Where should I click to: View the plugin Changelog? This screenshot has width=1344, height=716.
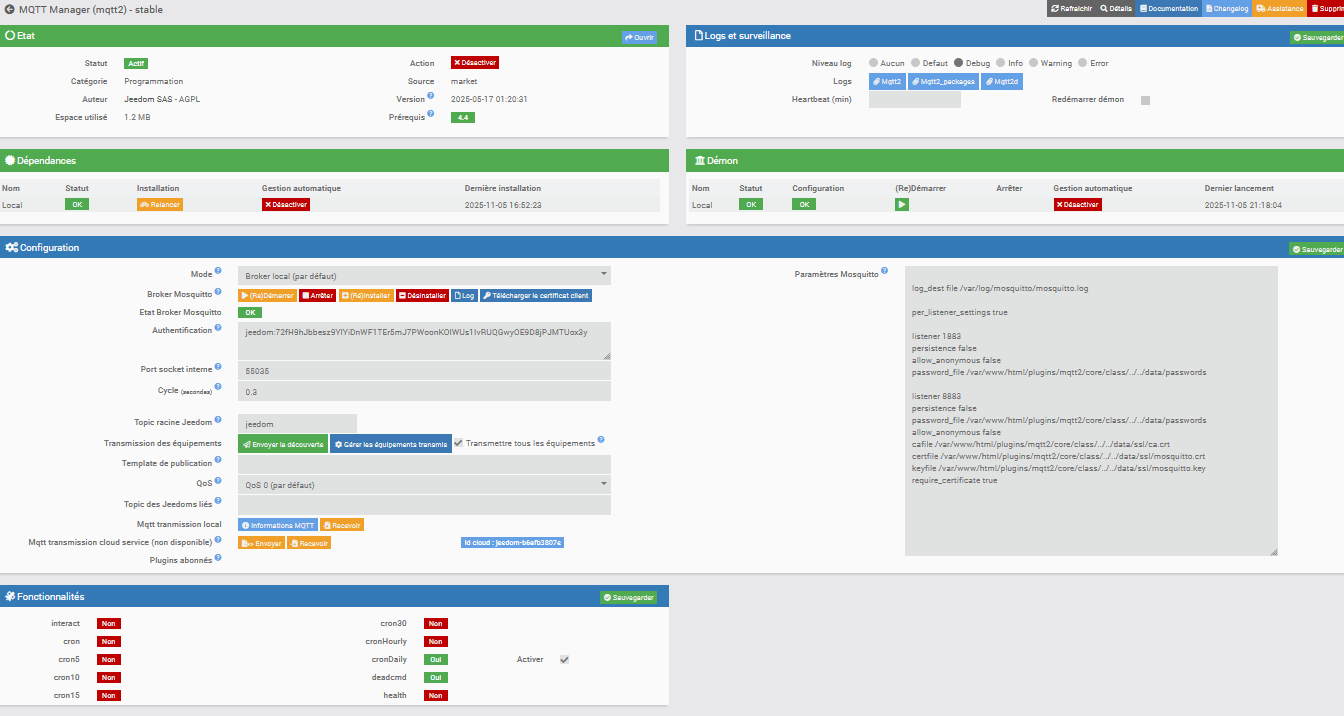[1226, 8]
